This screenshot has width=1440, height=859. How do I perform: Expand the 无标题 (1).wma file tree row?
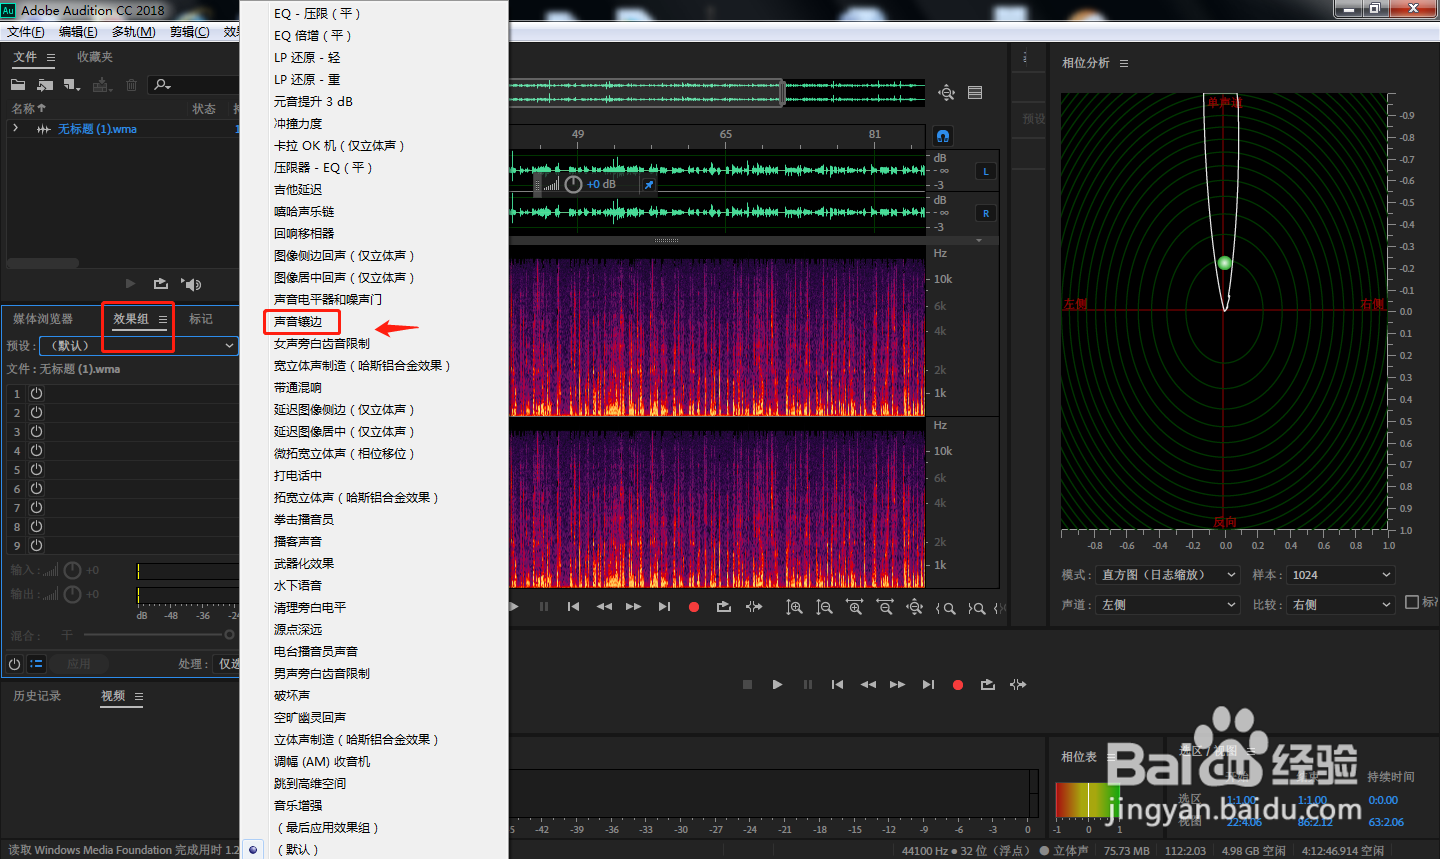pyautogui.click(x=15, y=128)
